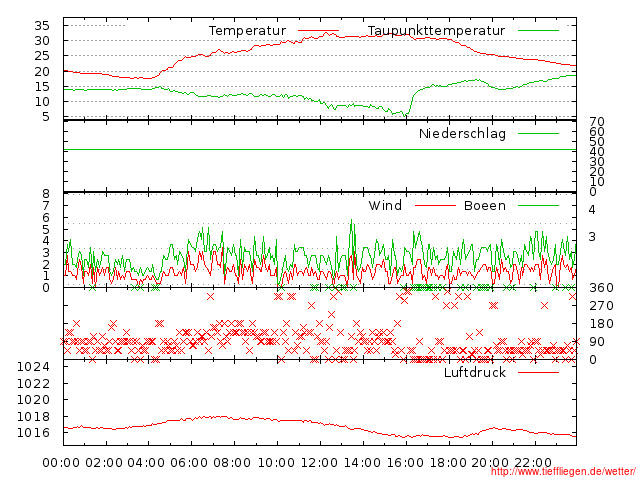Click the 00:00 time axis label

61,463
